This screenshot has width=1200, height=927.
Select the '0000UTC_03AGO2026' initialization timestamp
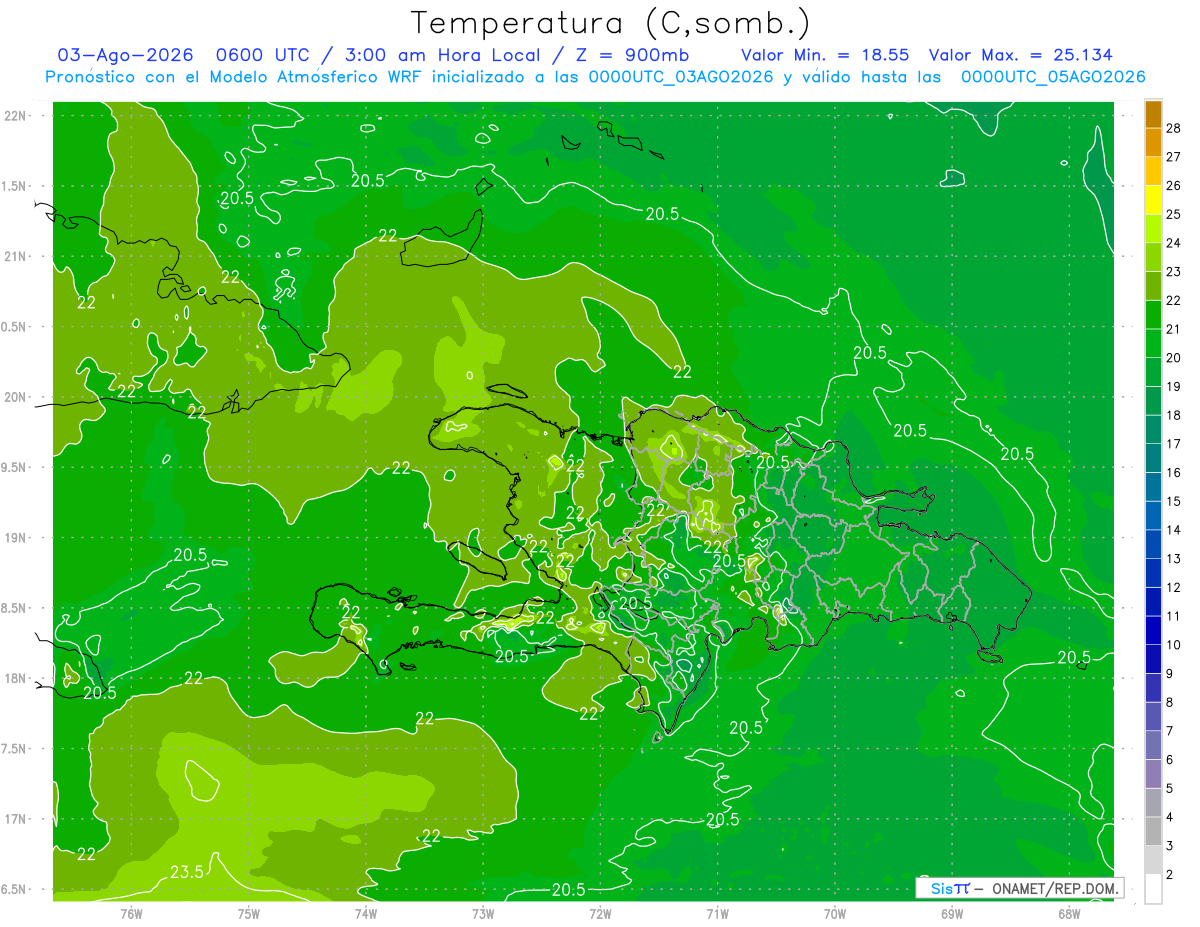click(x=681, y=77)
